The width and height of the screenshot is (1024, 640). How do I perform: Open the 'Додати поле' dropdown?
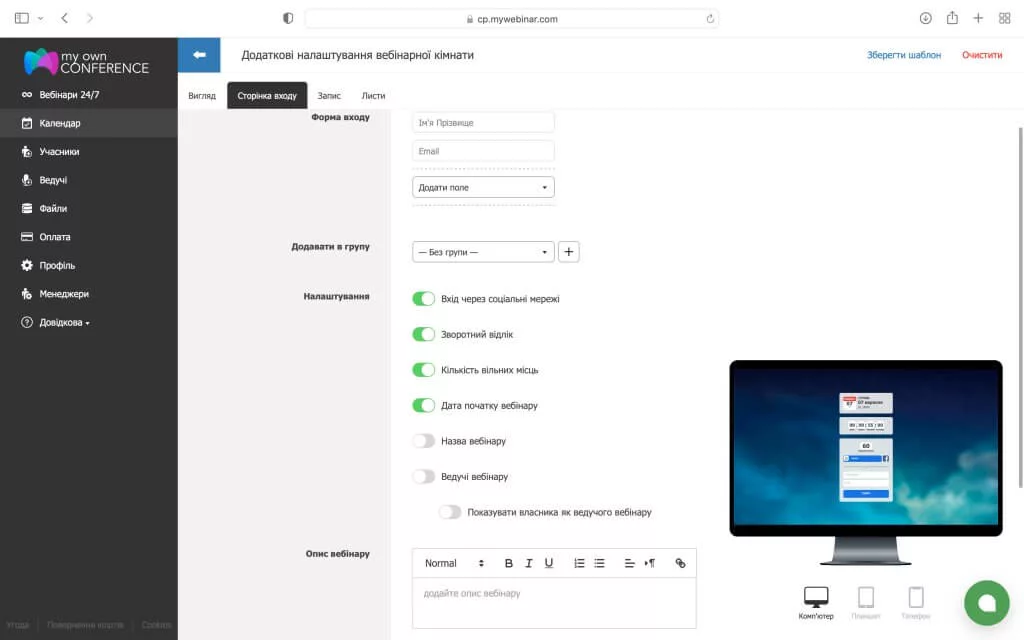click(x=483, y=187)
